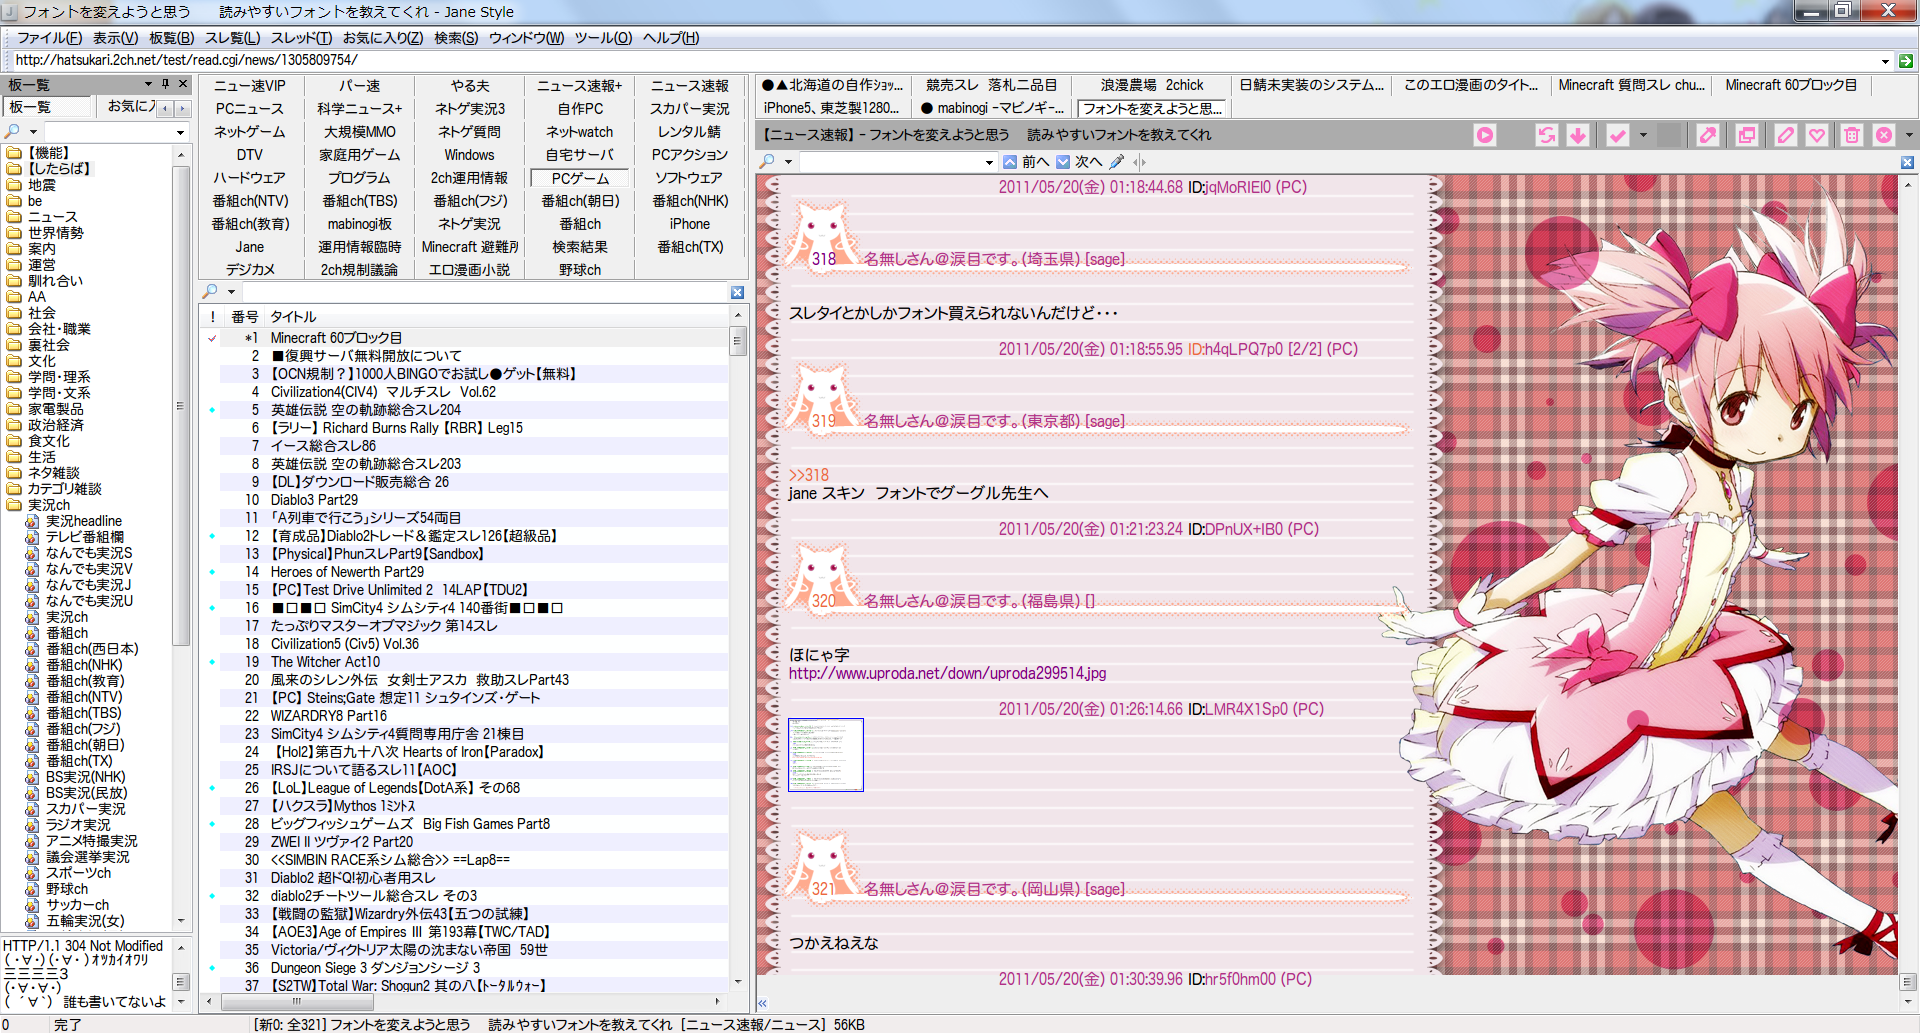Select the お気に入り tab in side panel
This screenshot has height=1034, width=1920.
[132, 106]
